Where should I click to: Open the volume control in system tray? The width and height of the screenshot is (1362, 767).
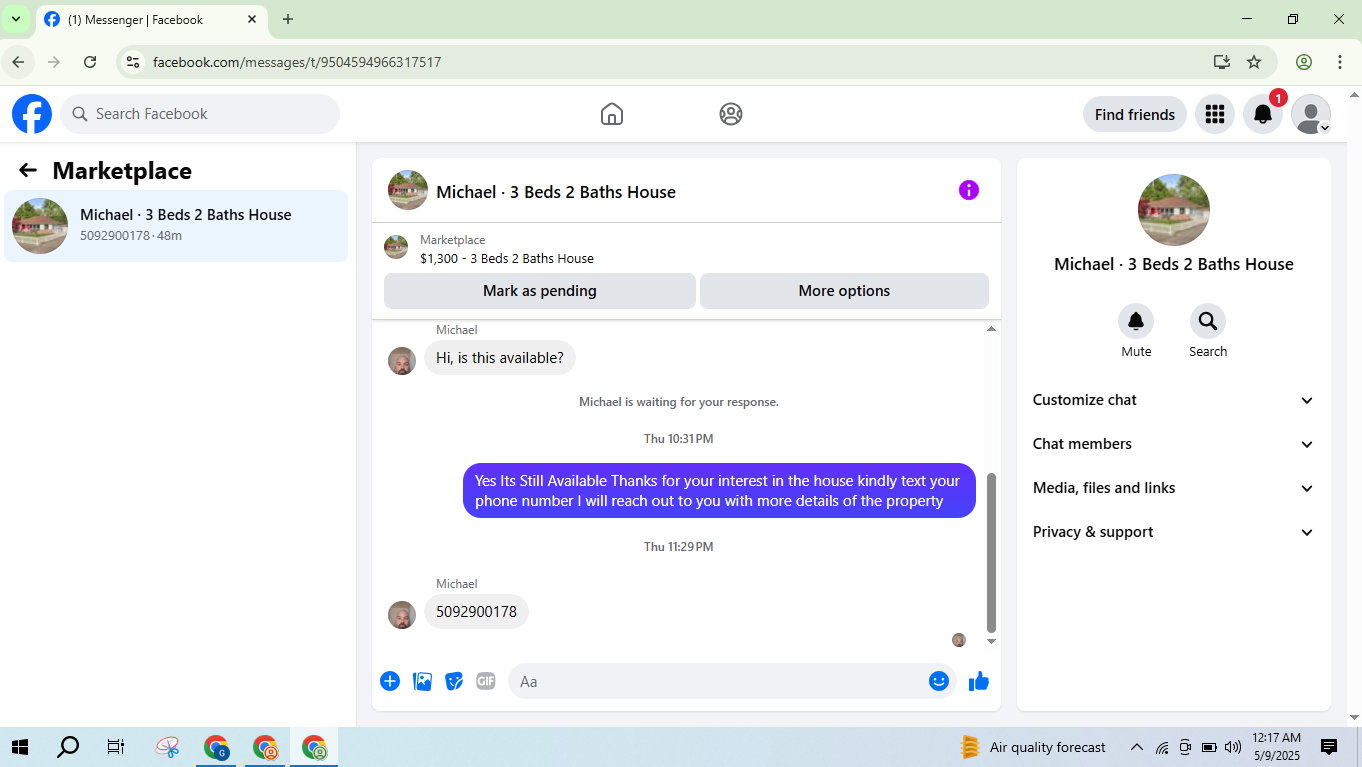point(1232,747)
